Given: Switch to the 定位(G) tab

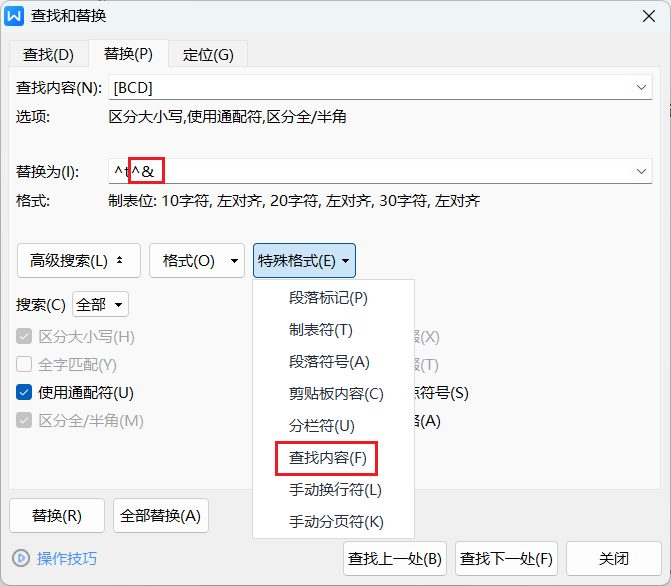Looking at the screenshot, I should click(x=208, y=54).
